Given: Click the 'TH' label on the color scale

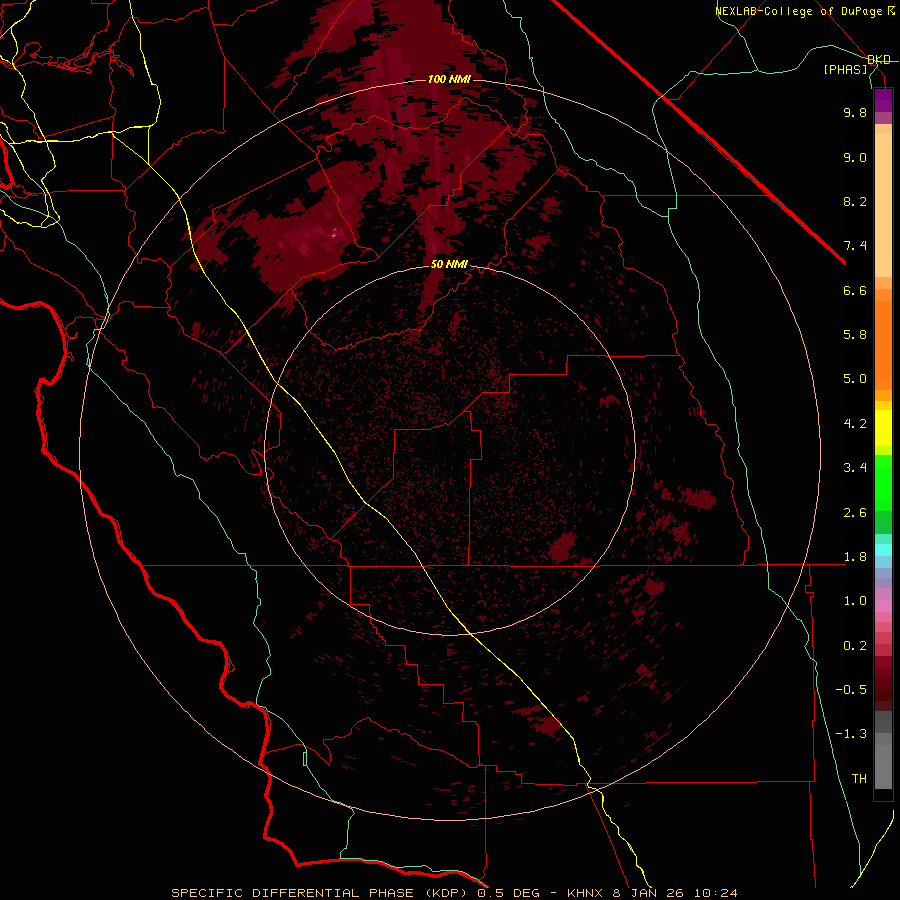Looking at the screenshot, I should pos(859,779).
